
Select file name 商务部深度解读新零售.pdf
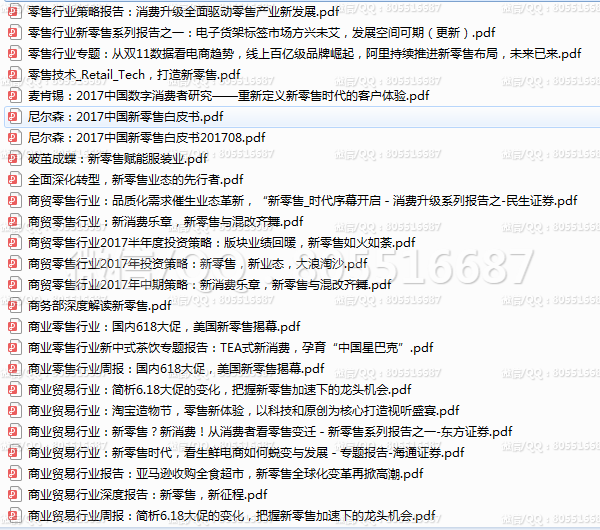(99, 306)
